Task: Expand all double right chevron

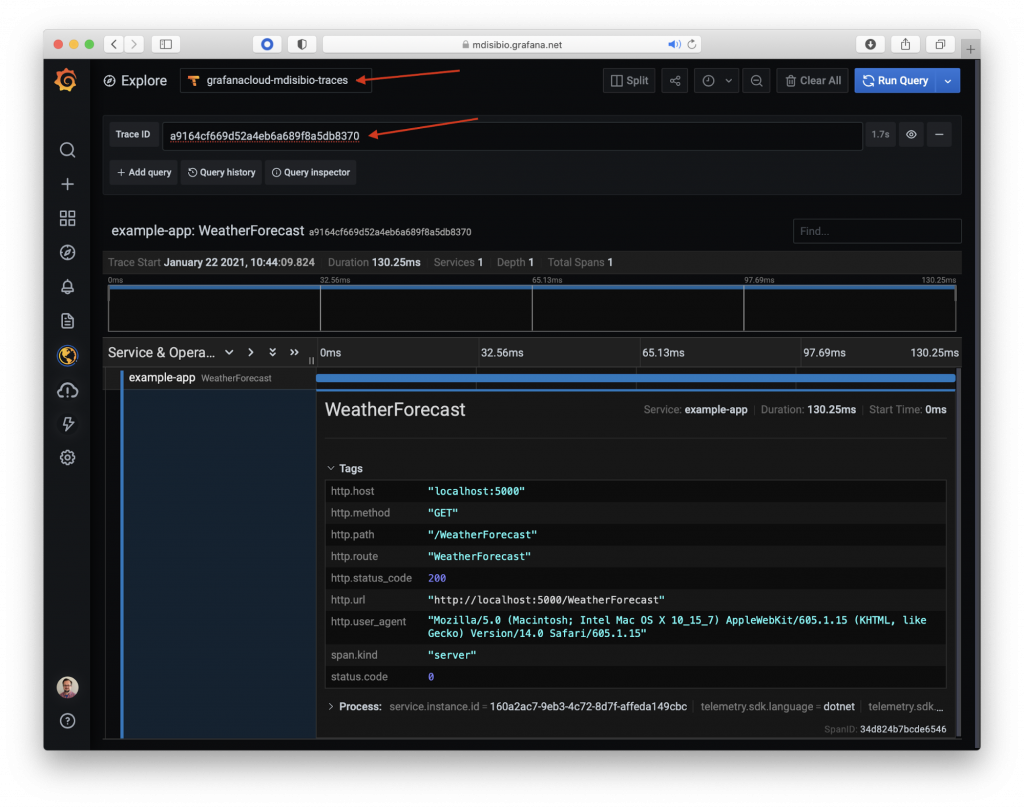Action: tap(295, 353)
